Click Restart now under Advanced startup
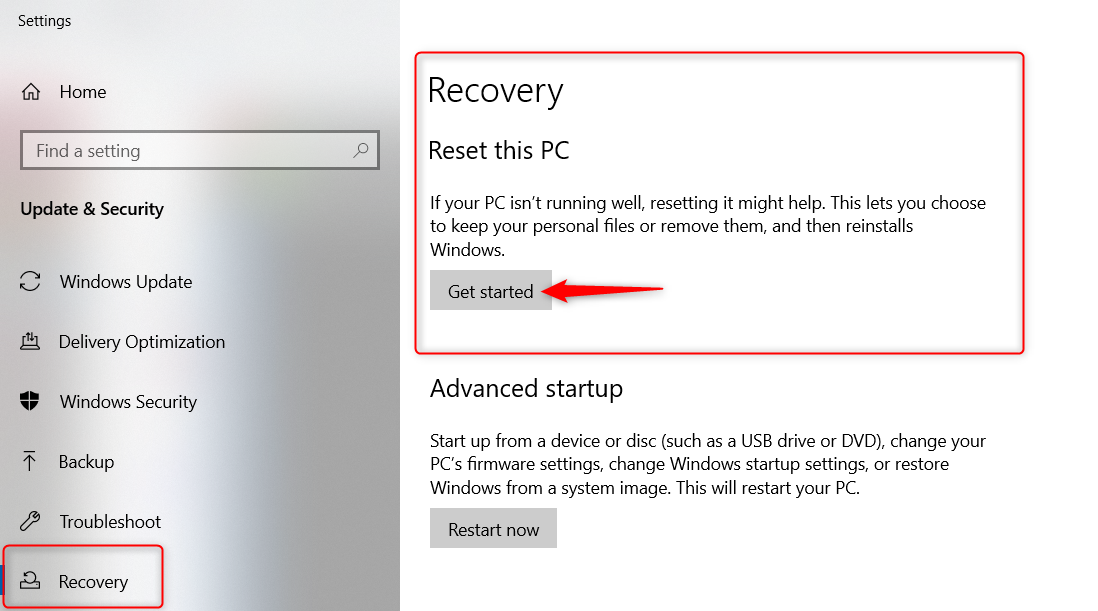The height and width of the screenshot is (611, 1098). point(493,528)
